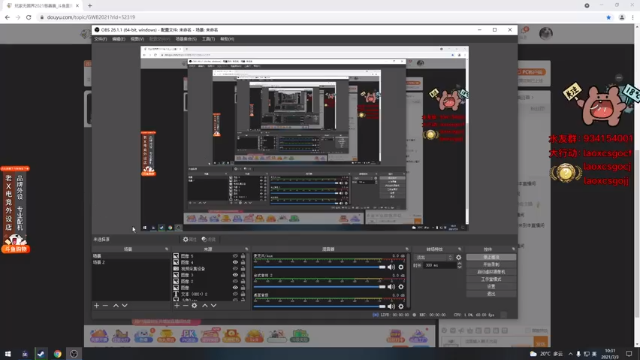Open source properties gear in Sources toolbar
The image size is (640, 360).
[x=194, y=306]
